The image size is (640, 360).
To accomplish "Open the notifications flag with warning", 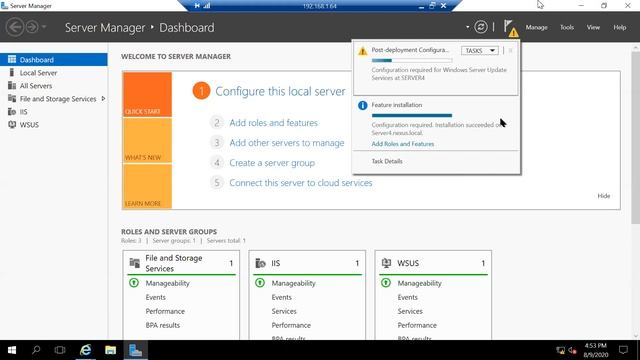I will [510, 28].
